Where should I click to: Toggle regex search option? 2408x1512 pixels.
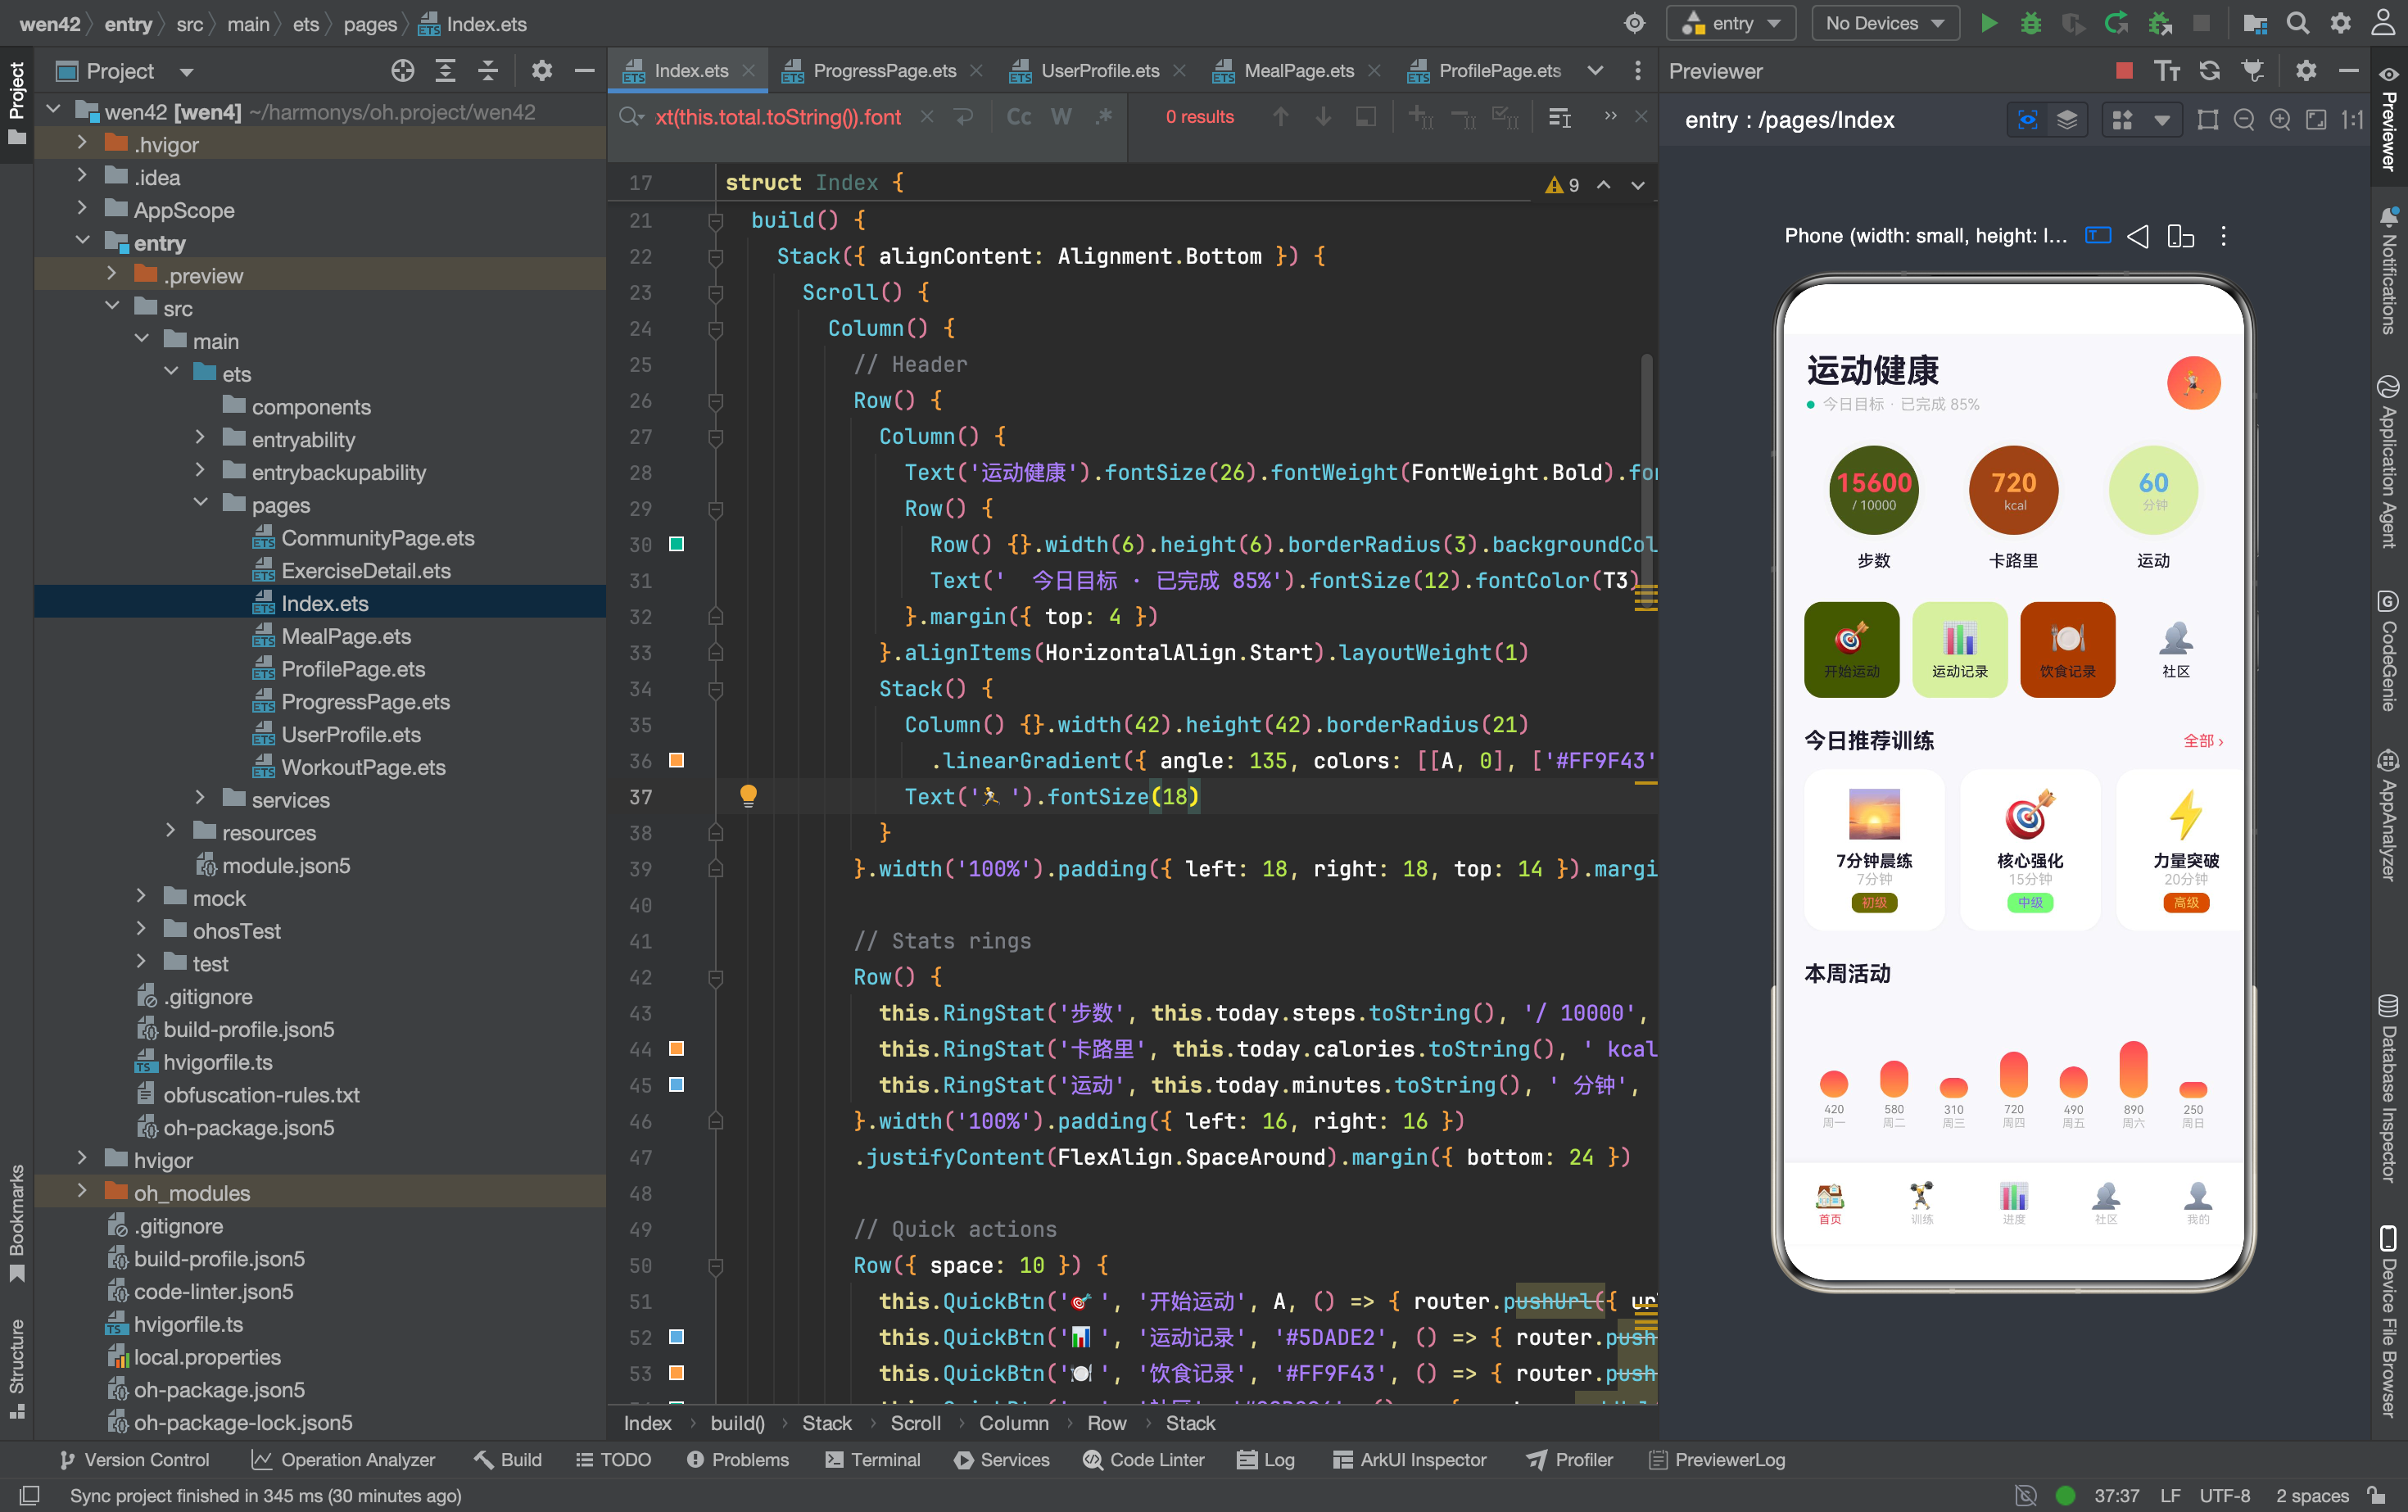point(1104,117)
